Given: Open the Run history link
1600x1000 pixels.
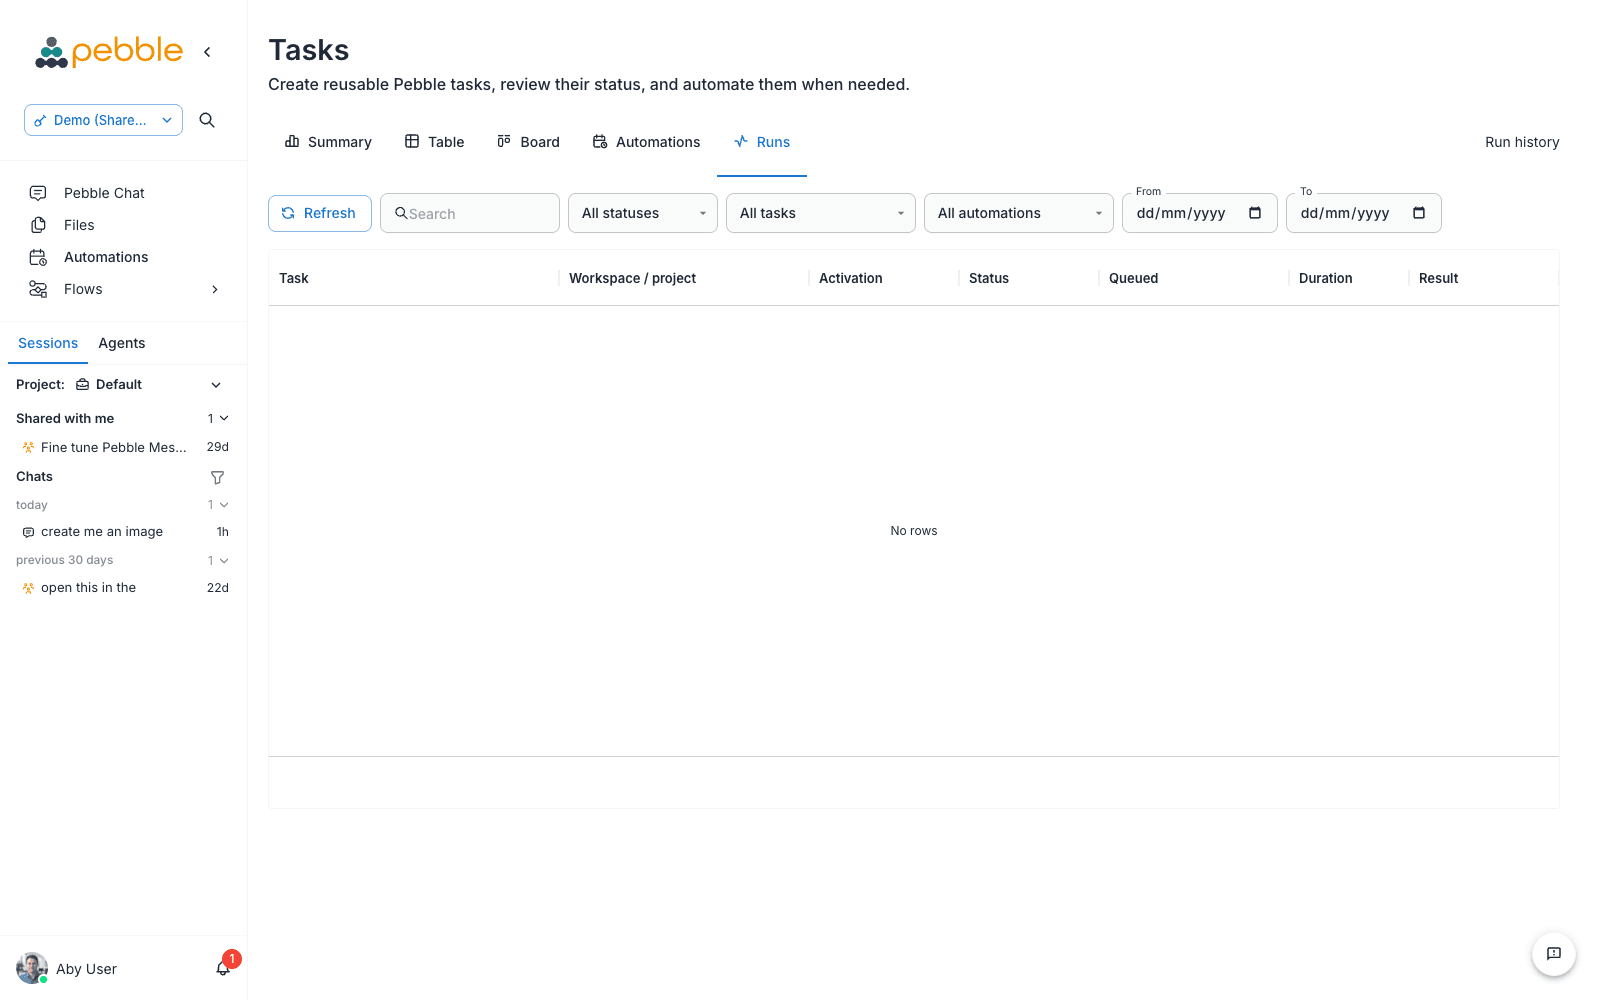Looking at the screenshot, I should [x=1522, y=142].
